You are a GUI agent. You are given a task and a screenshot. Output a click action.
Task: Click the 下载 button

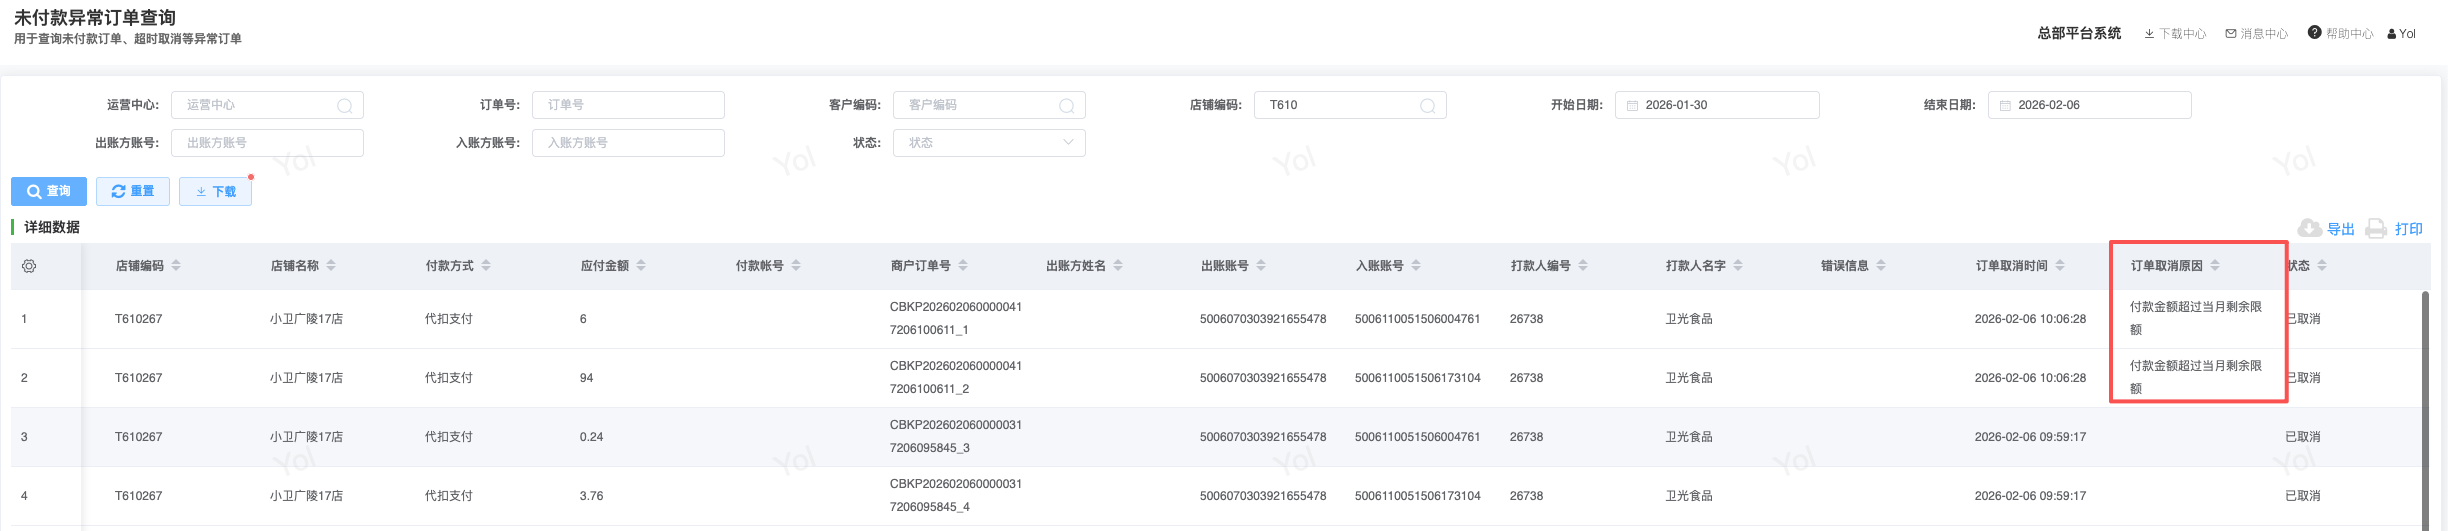[215, 191]
